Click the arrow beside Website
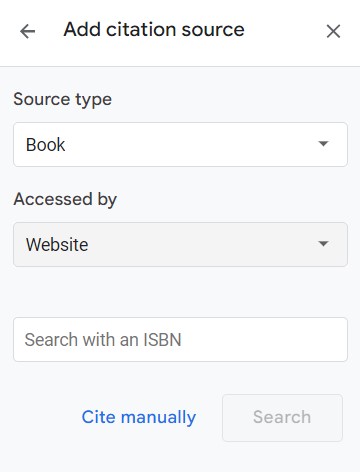 tap(323, 244)
